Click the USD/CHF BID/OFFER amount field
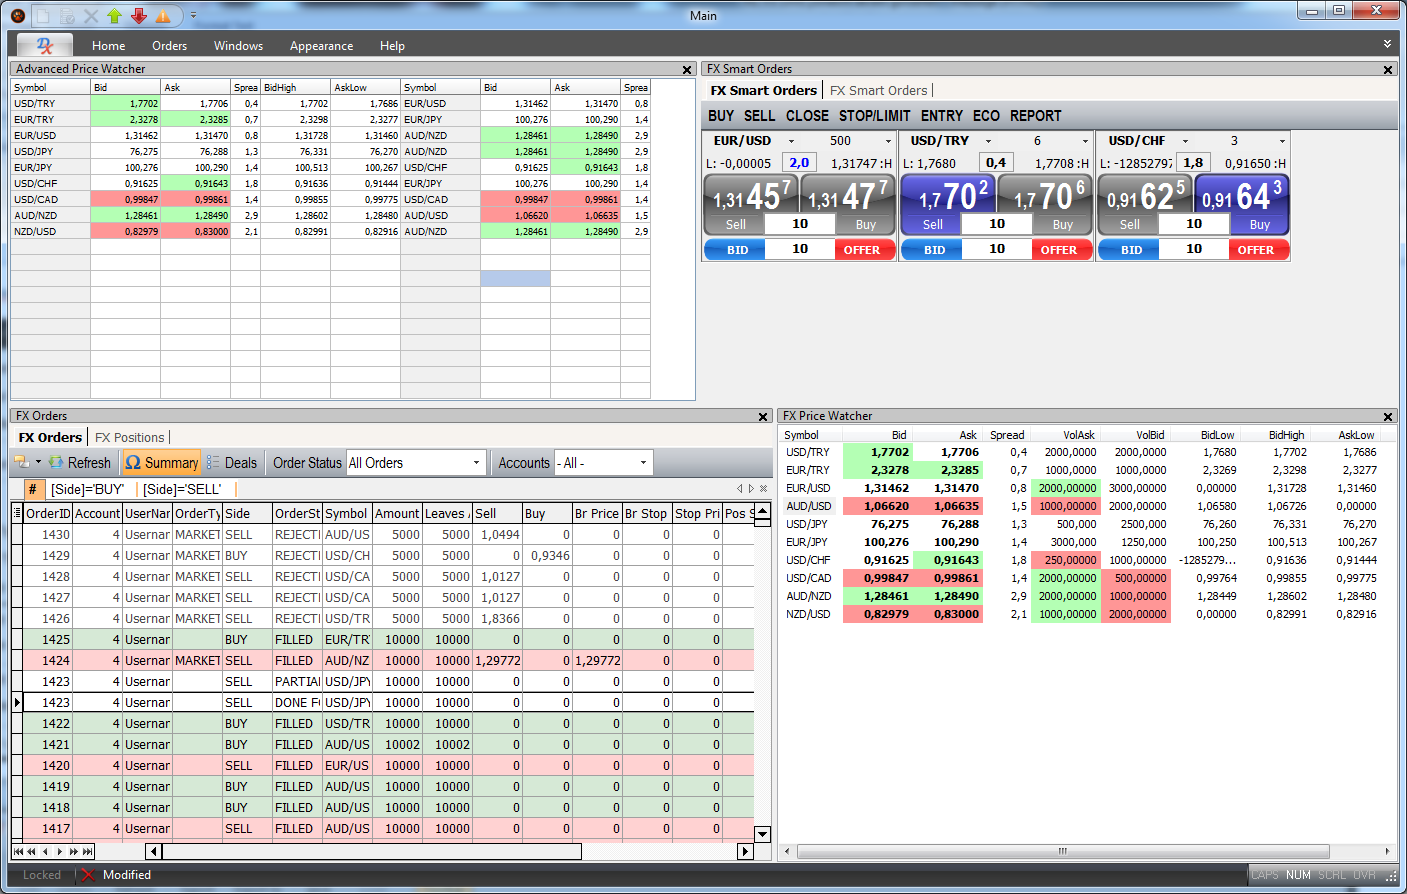 [x=1194, y=249]
